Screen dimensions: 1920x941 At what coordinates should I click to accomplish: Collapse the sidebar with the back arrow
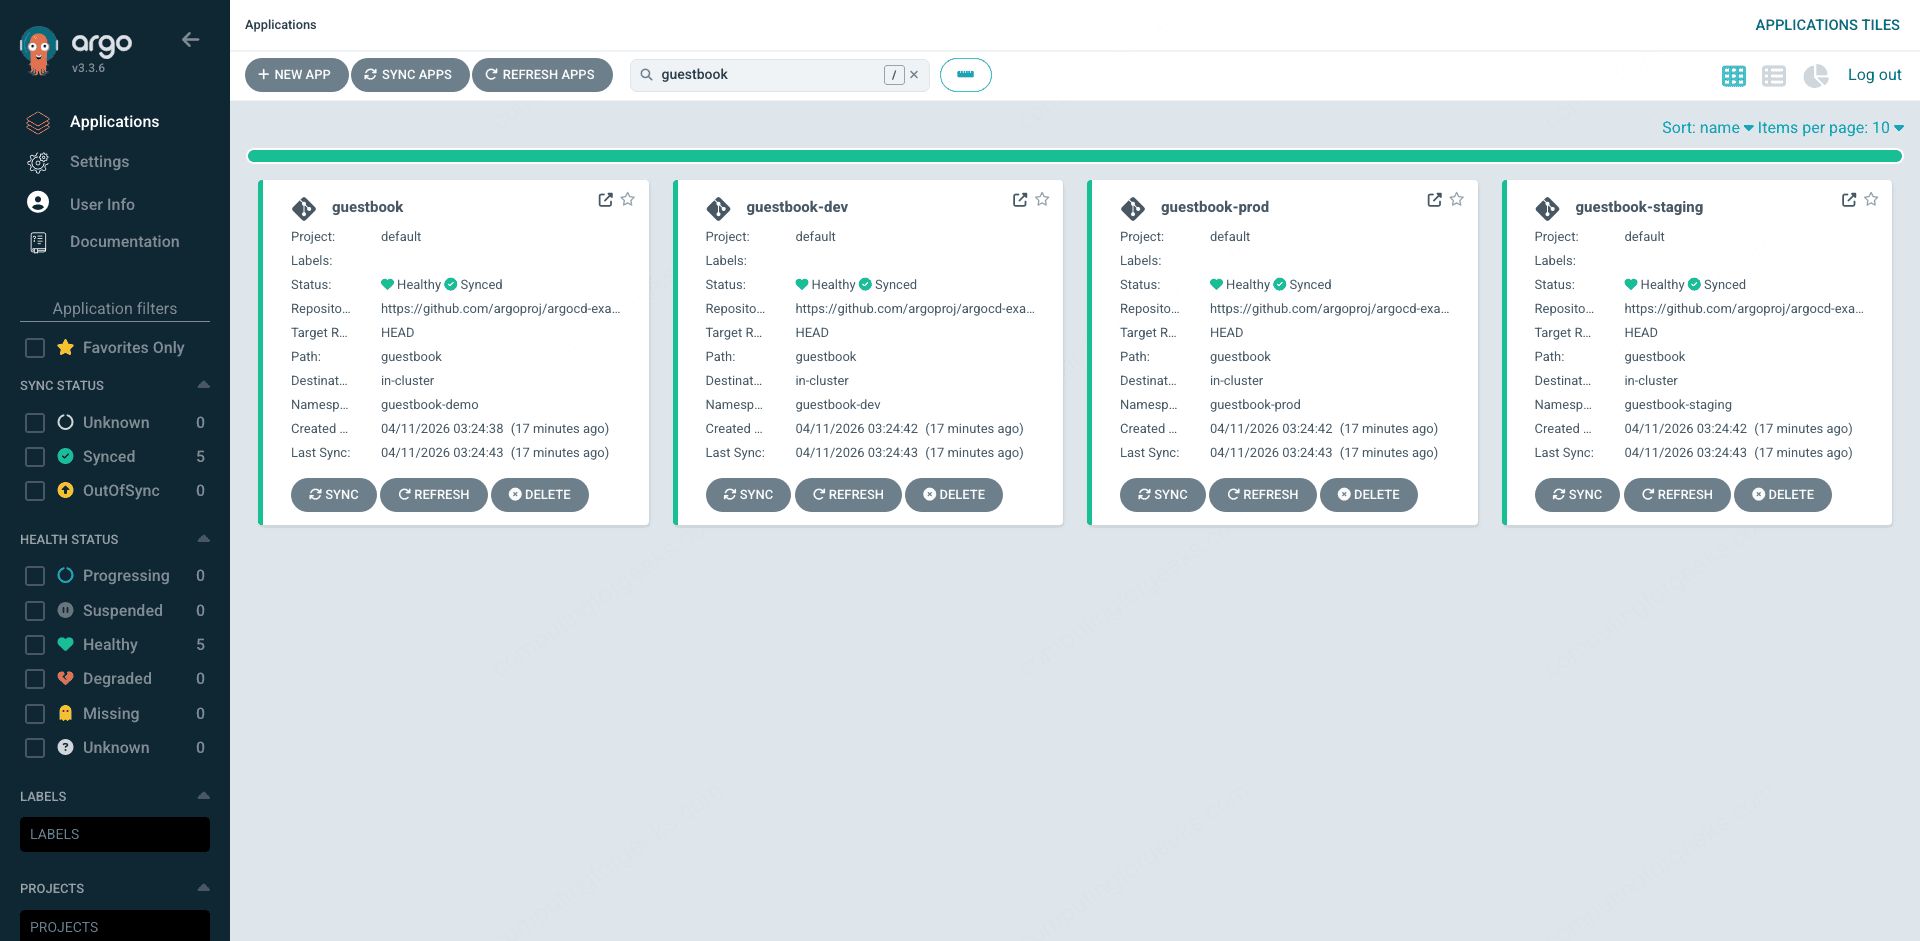pyautogui.click(x=190, y=39)
